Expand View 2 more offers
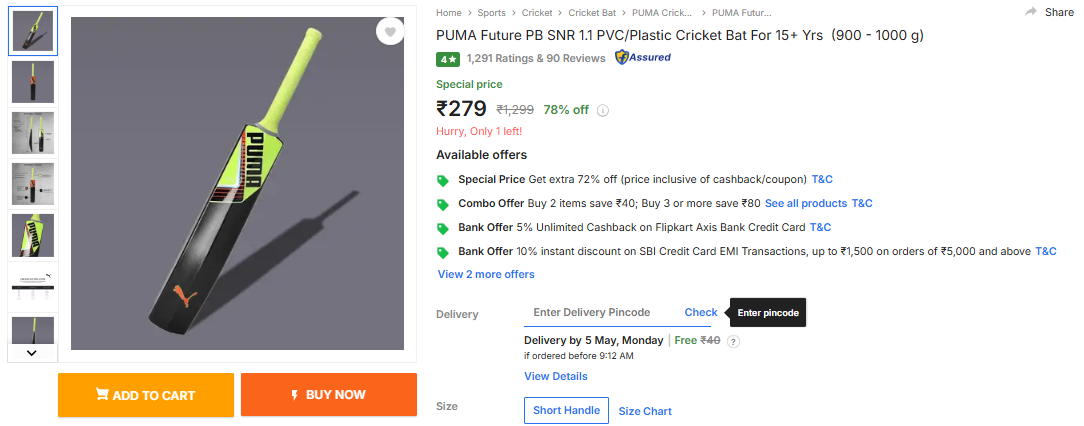 pos(486,274)
